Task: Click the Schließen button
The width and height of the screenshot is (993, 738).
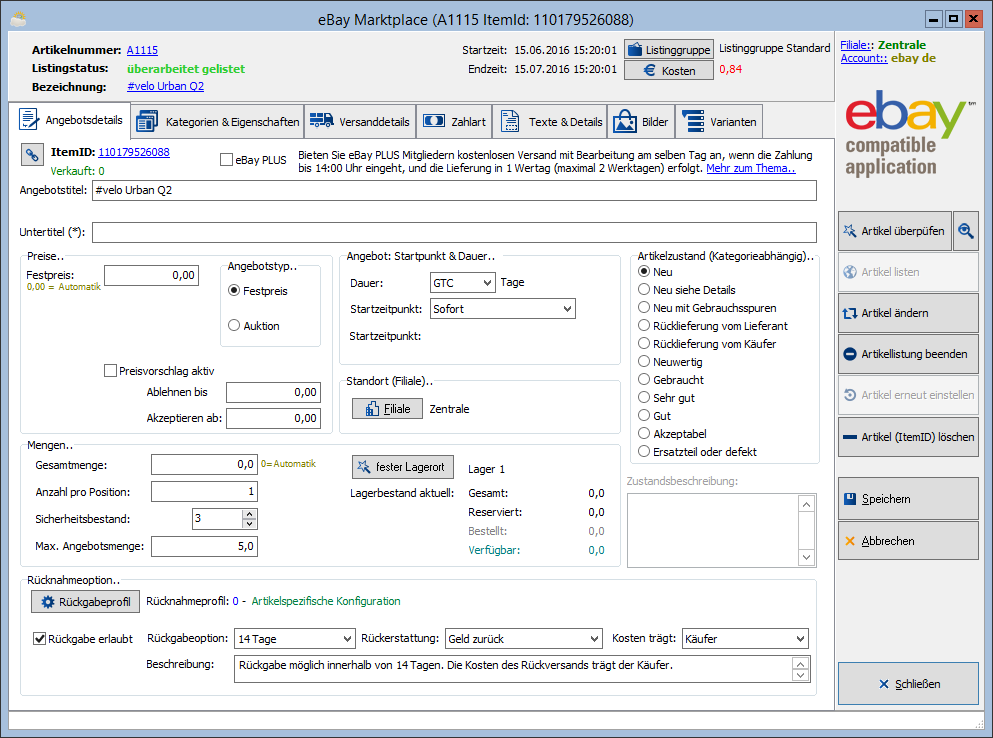Action: [x=908, y=684]
